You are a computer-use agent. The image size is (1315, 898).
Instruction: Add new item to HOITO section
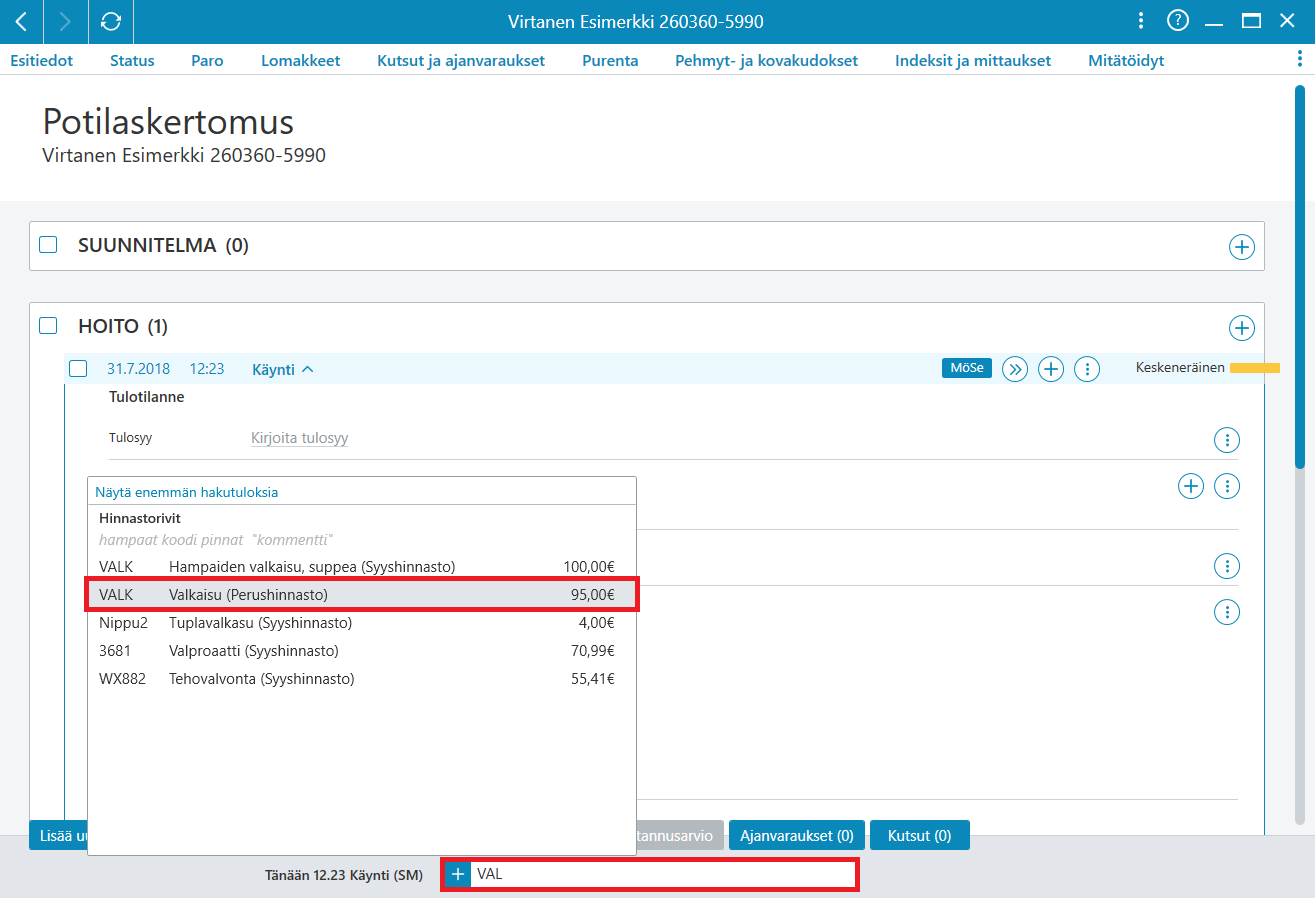tap(1241, 327)
